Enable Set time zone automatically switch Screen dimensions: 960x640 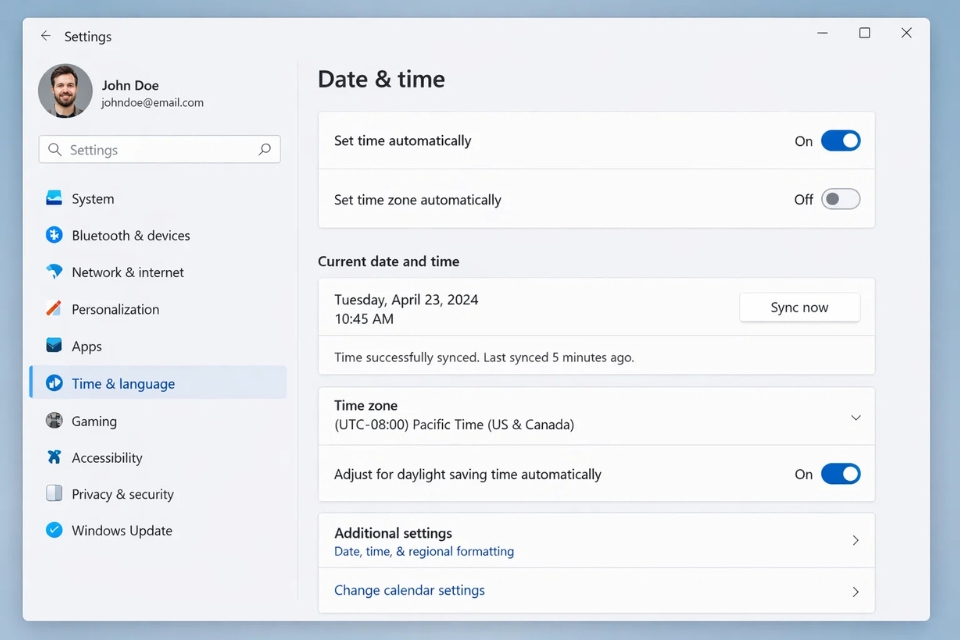pyautogui.click(x=840, y=199)
